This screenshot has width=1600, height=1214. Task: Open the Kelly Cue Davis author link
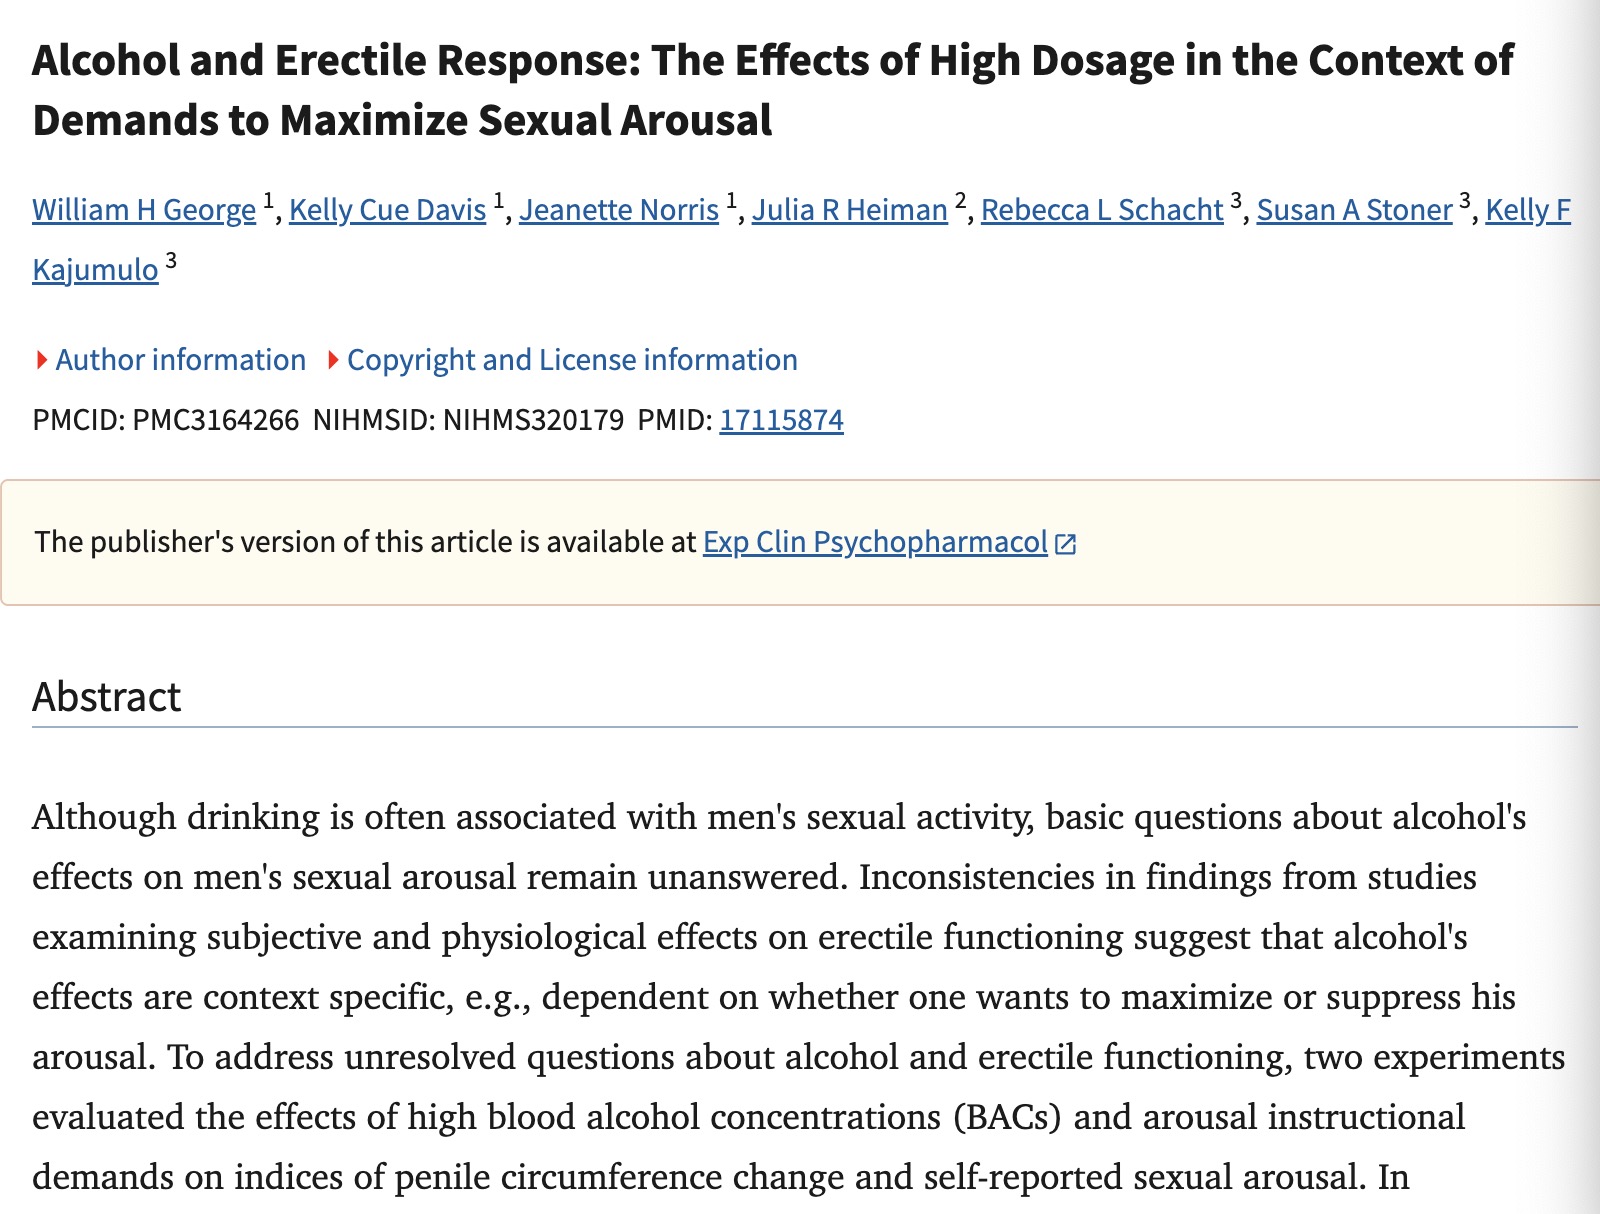pyautogui.click(x=388, y=210)
